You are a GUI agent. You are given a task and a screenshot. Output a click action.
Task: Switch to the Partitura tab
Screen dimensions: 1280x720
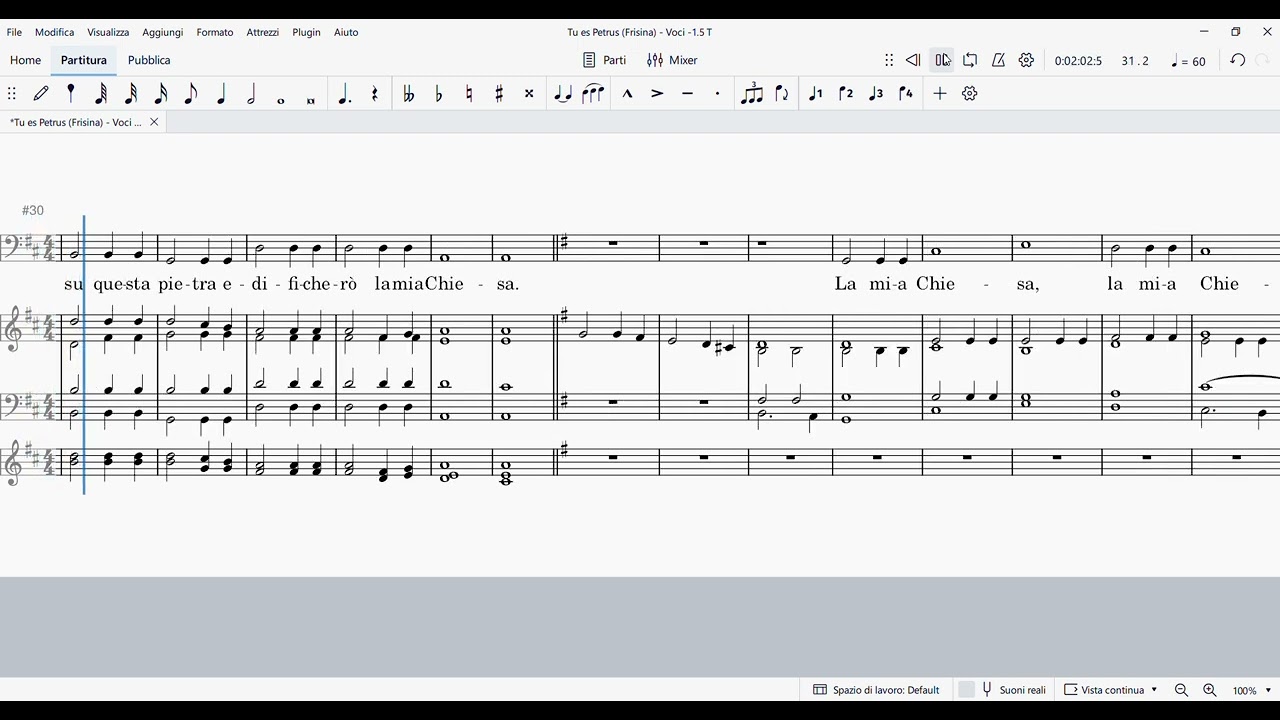[x=84, y=60]
